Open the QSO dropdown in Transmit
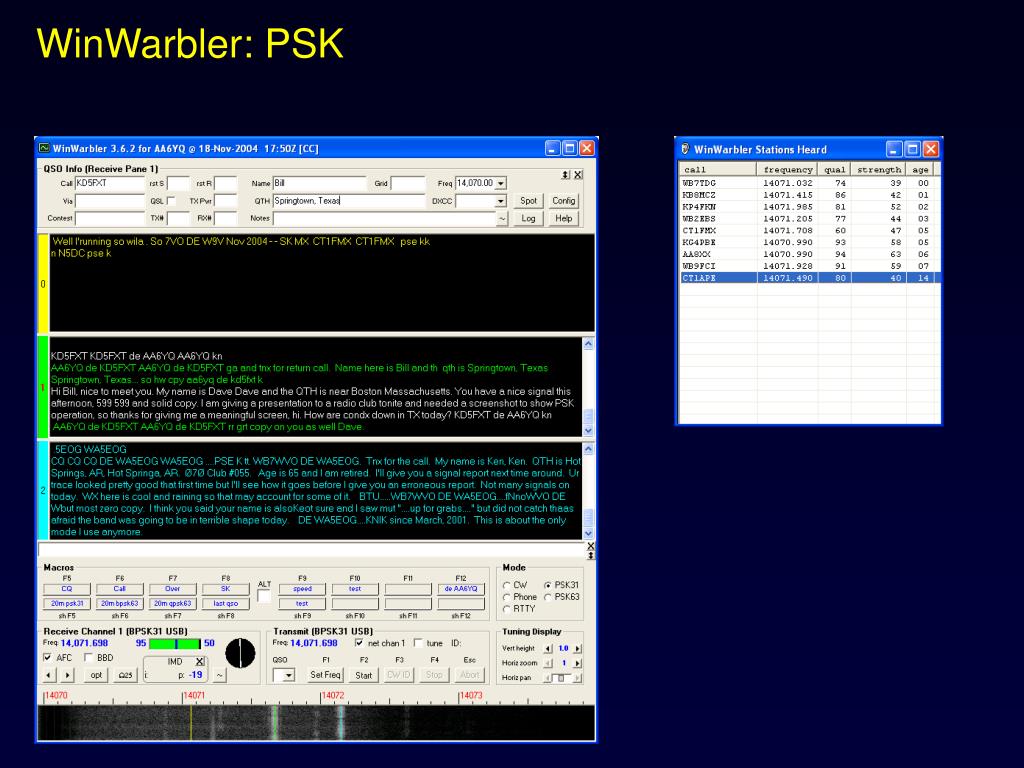 pyautogui.click(x=289, y=675)
